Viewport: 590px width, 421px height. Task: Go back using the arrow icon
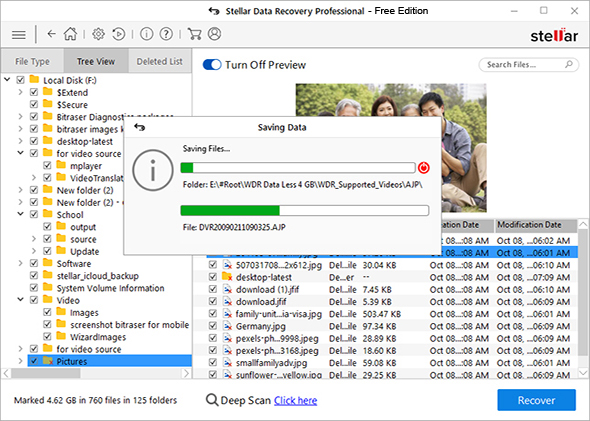(x=51, y=34)
